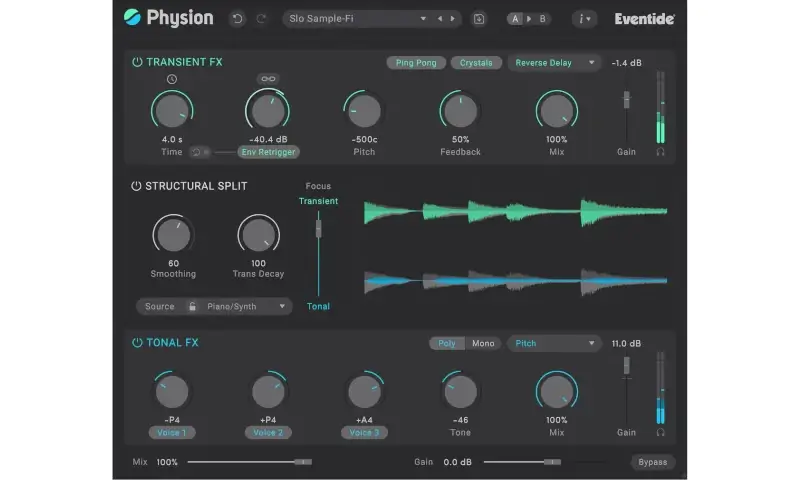Click the redo arrow icon
This screenshot has height=480, width=800.
click(261, 18)
